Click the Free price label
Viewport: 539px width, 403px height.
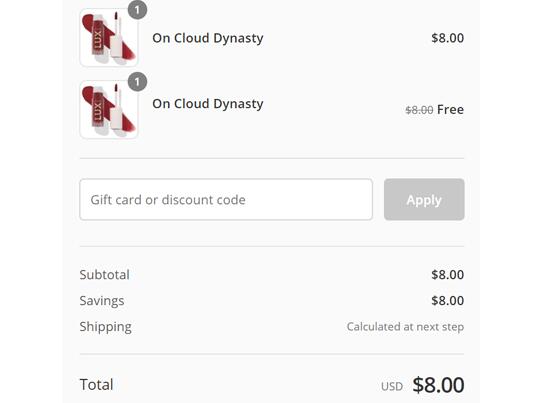(450, 110)
